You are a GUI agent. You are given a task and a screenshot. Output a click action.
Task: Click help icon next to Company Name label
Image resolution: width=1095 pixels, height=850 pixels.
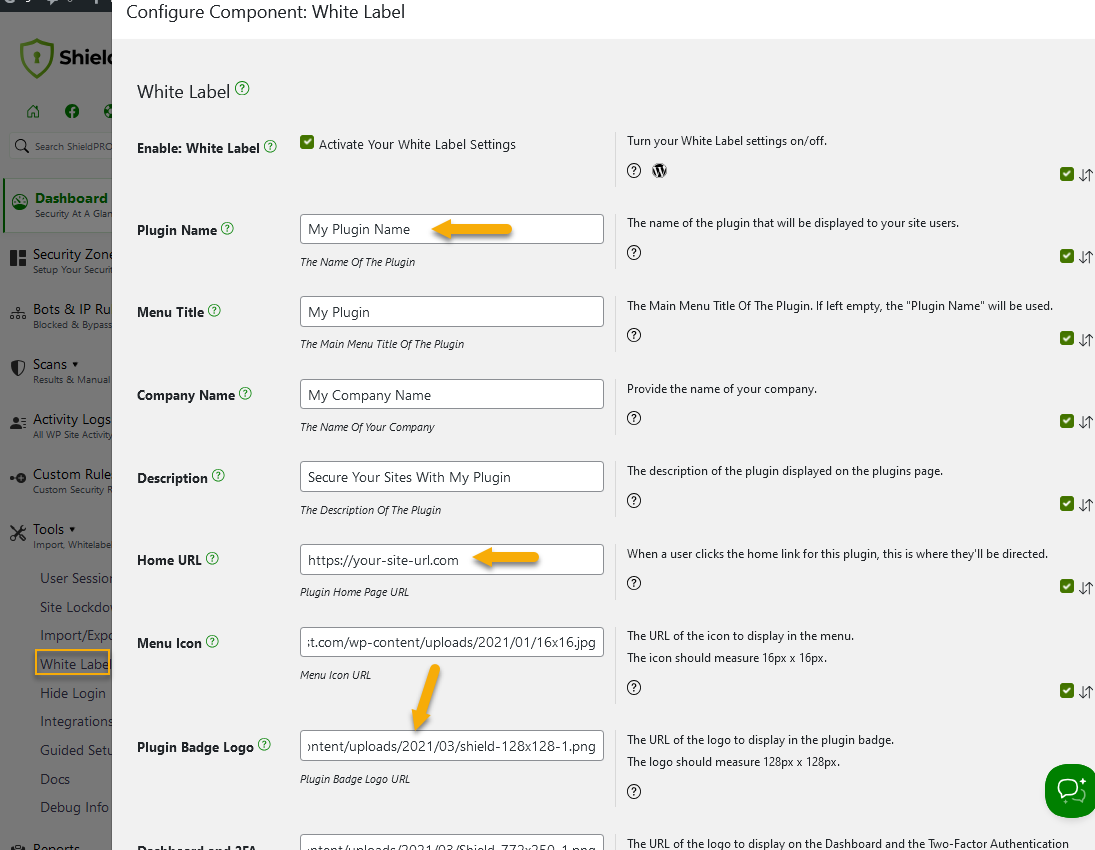[245, 393]
